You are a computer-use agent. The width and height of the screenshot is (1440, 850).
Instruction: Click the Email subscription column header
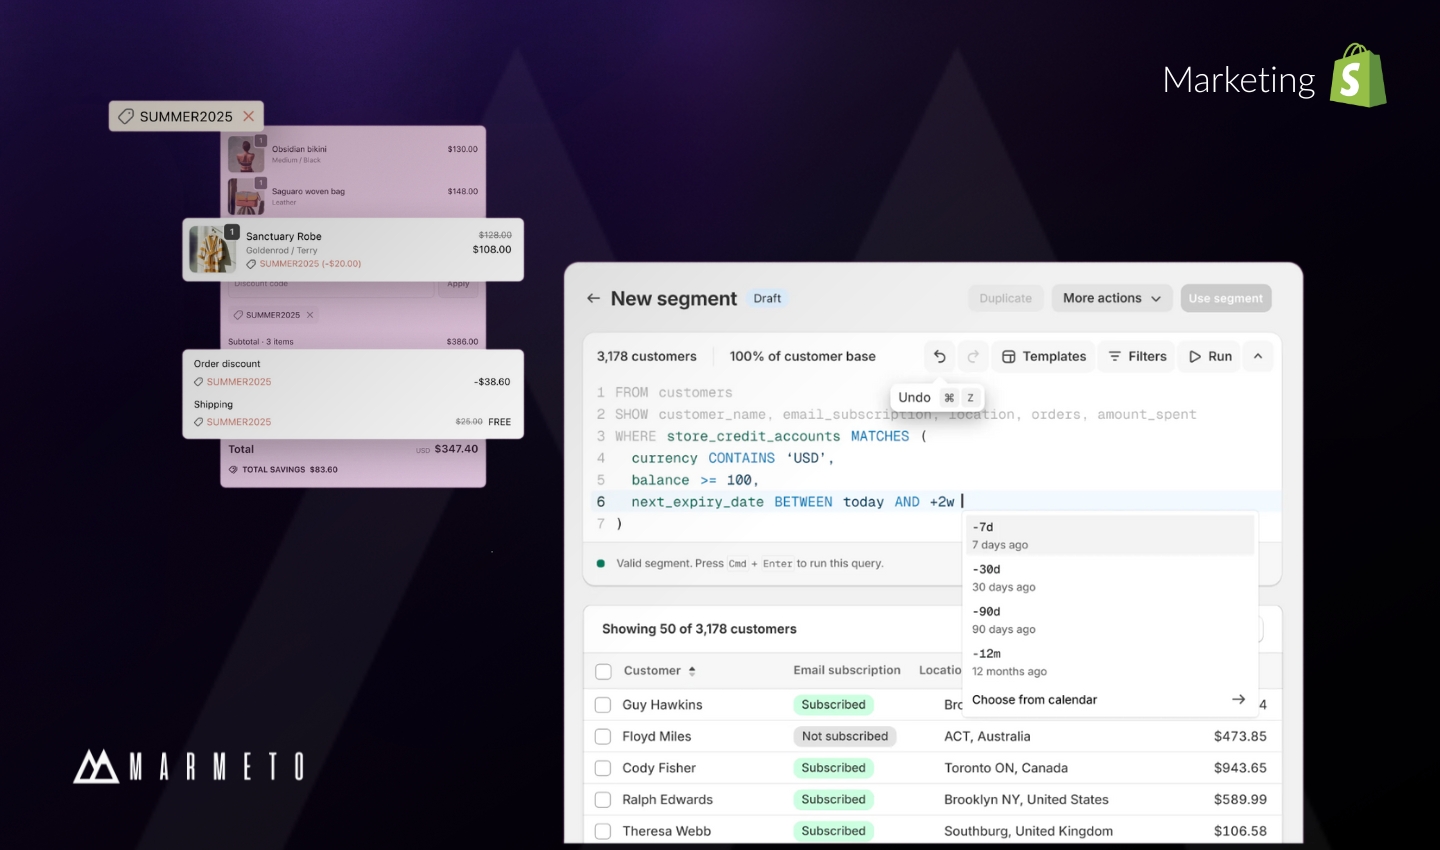[x=847, y=670]
